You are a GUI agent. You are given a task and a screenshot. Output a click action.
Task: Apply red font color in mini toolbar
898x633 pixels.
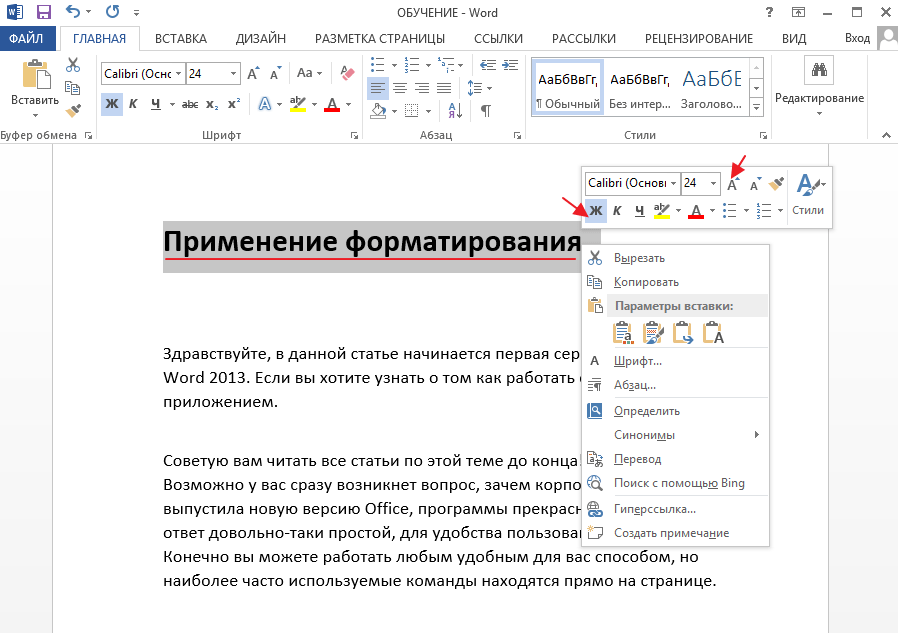pyautogui.click(x=696, y=210)
